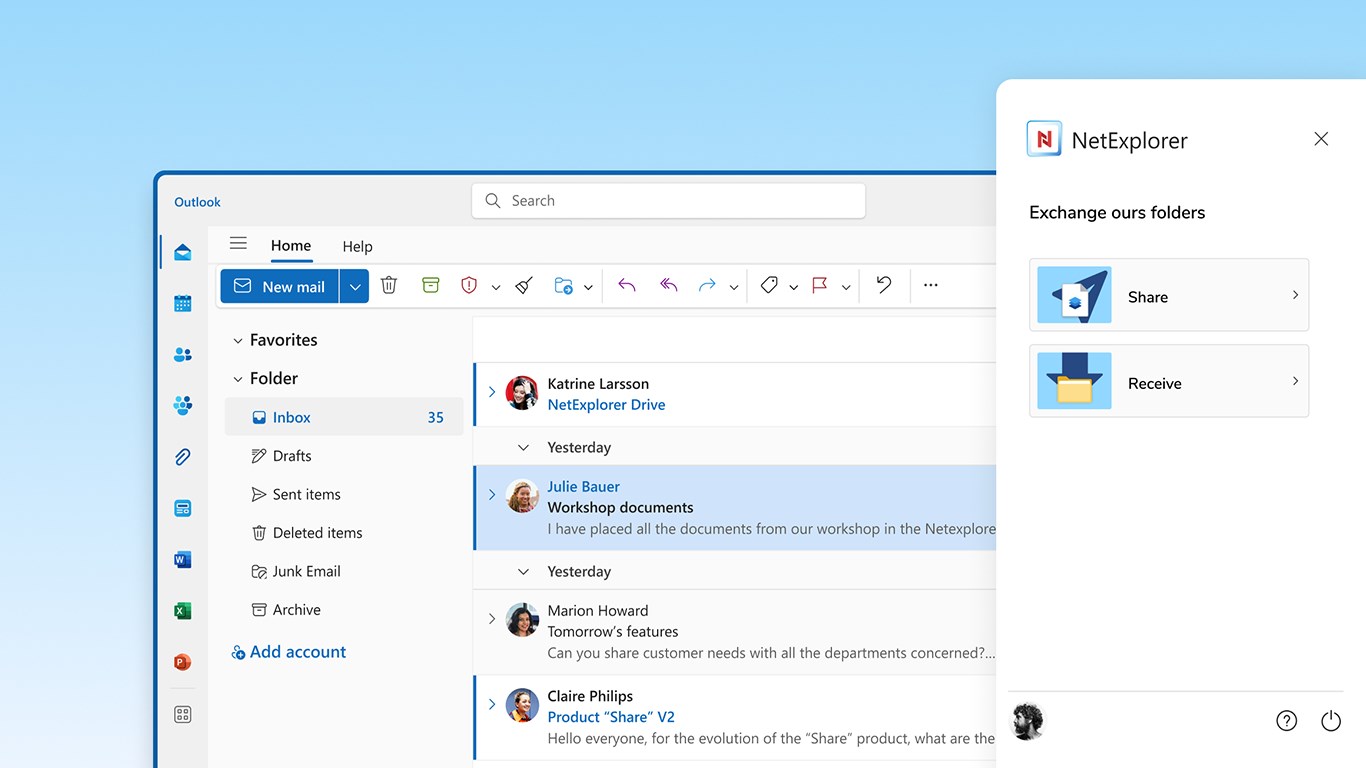
Task: Launch PowerPoint from the sidebar
Action: point(182,662)
